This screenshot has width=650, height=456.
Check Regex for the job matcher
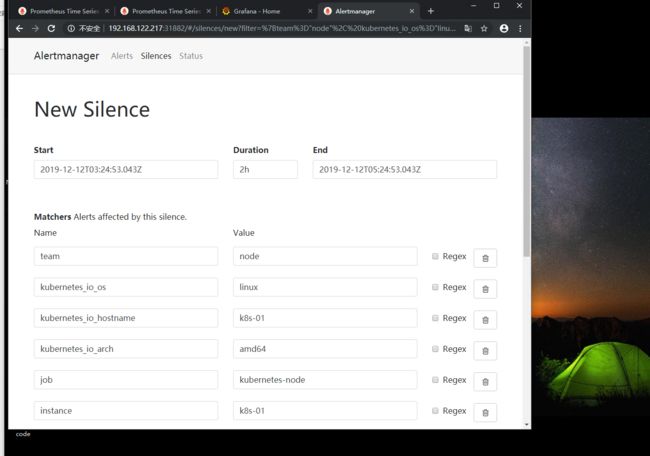click(x=435, y=380)
